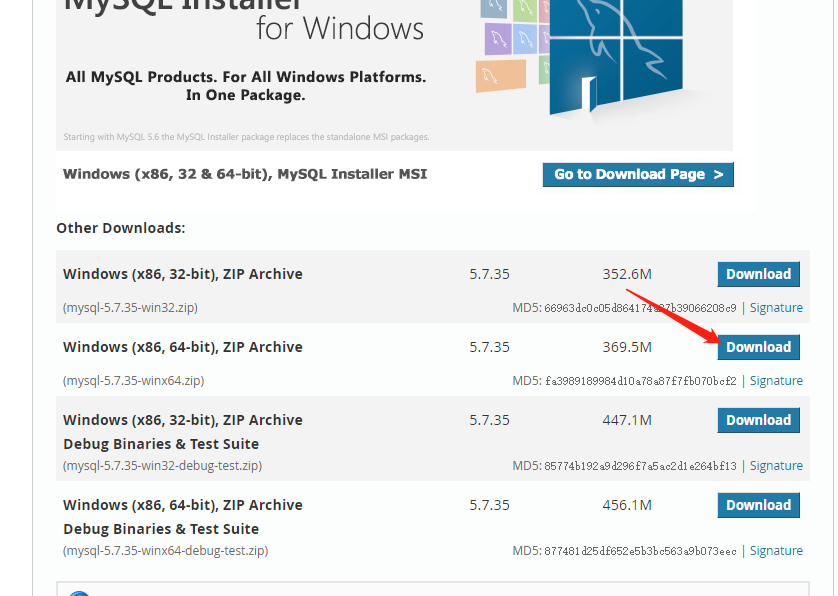Download the Windows 32-bit ZIP Archive 352.6M
Screen dimensions: 838x596
(x=758, y=274)
